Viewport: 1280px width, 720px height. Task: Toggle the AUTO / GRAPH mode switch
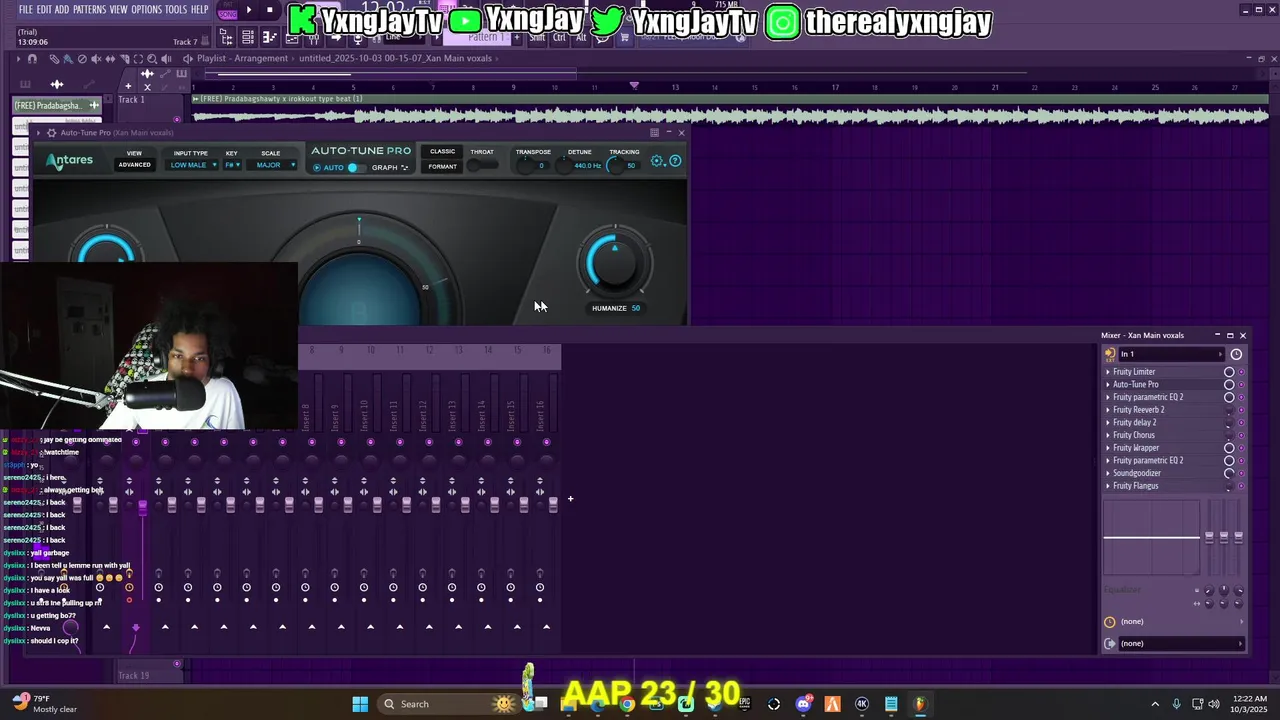[355, 167]
